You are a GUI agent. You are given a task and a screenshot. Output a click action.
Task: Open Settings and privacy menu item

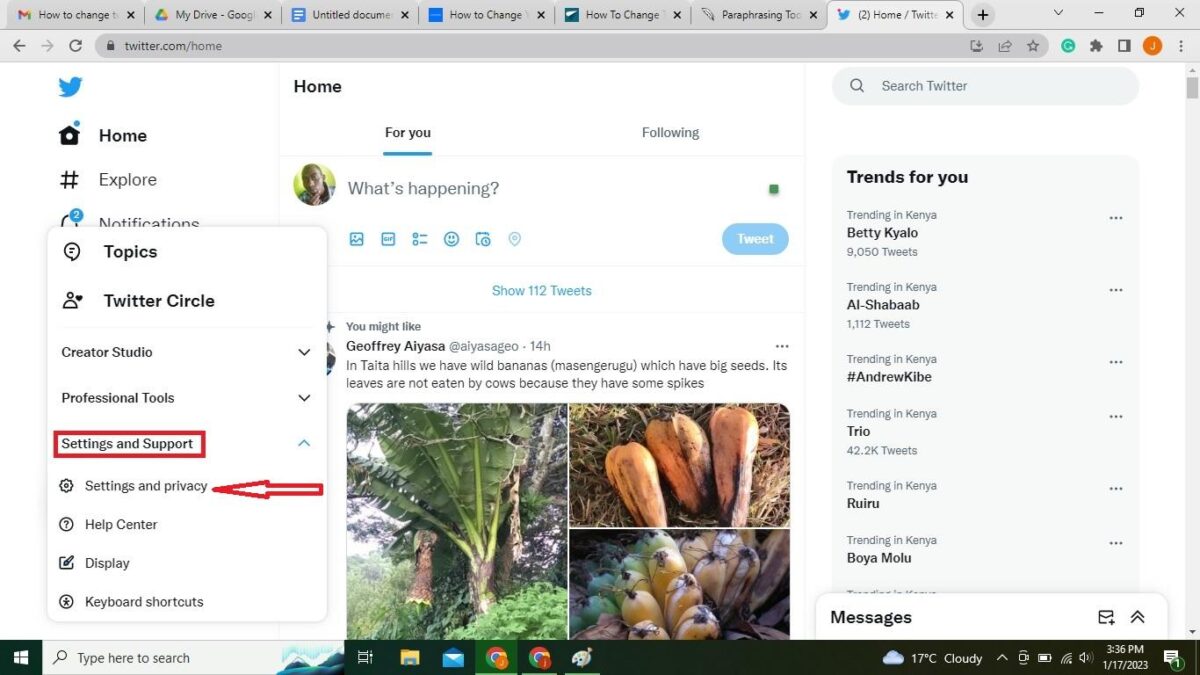click(146, 486)
